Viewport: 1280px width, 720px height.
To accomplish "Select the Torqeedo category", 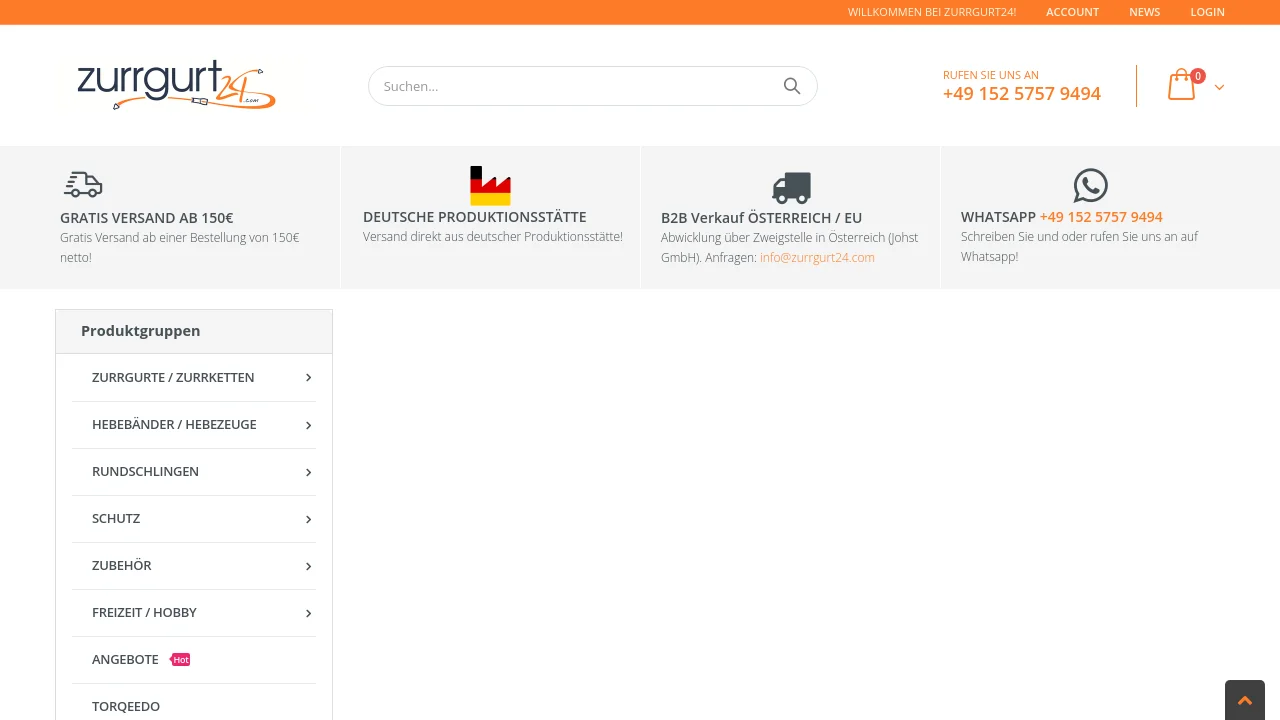I will 126,706.
